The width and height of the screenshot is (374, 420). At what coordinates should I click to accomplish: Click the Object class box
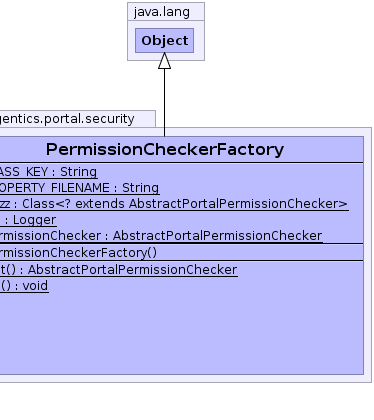click(164, 40)
